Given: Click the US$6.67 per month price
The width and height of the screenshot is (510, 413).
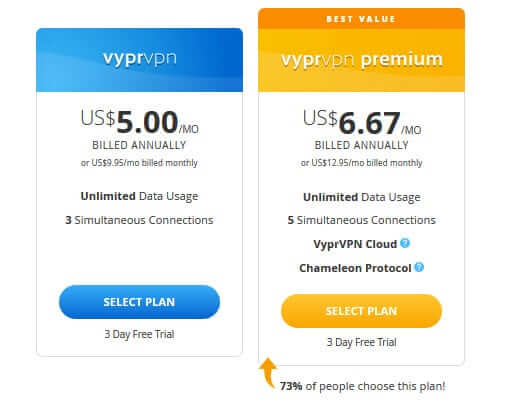Looking at the screenshot, I should pos(362,123).
